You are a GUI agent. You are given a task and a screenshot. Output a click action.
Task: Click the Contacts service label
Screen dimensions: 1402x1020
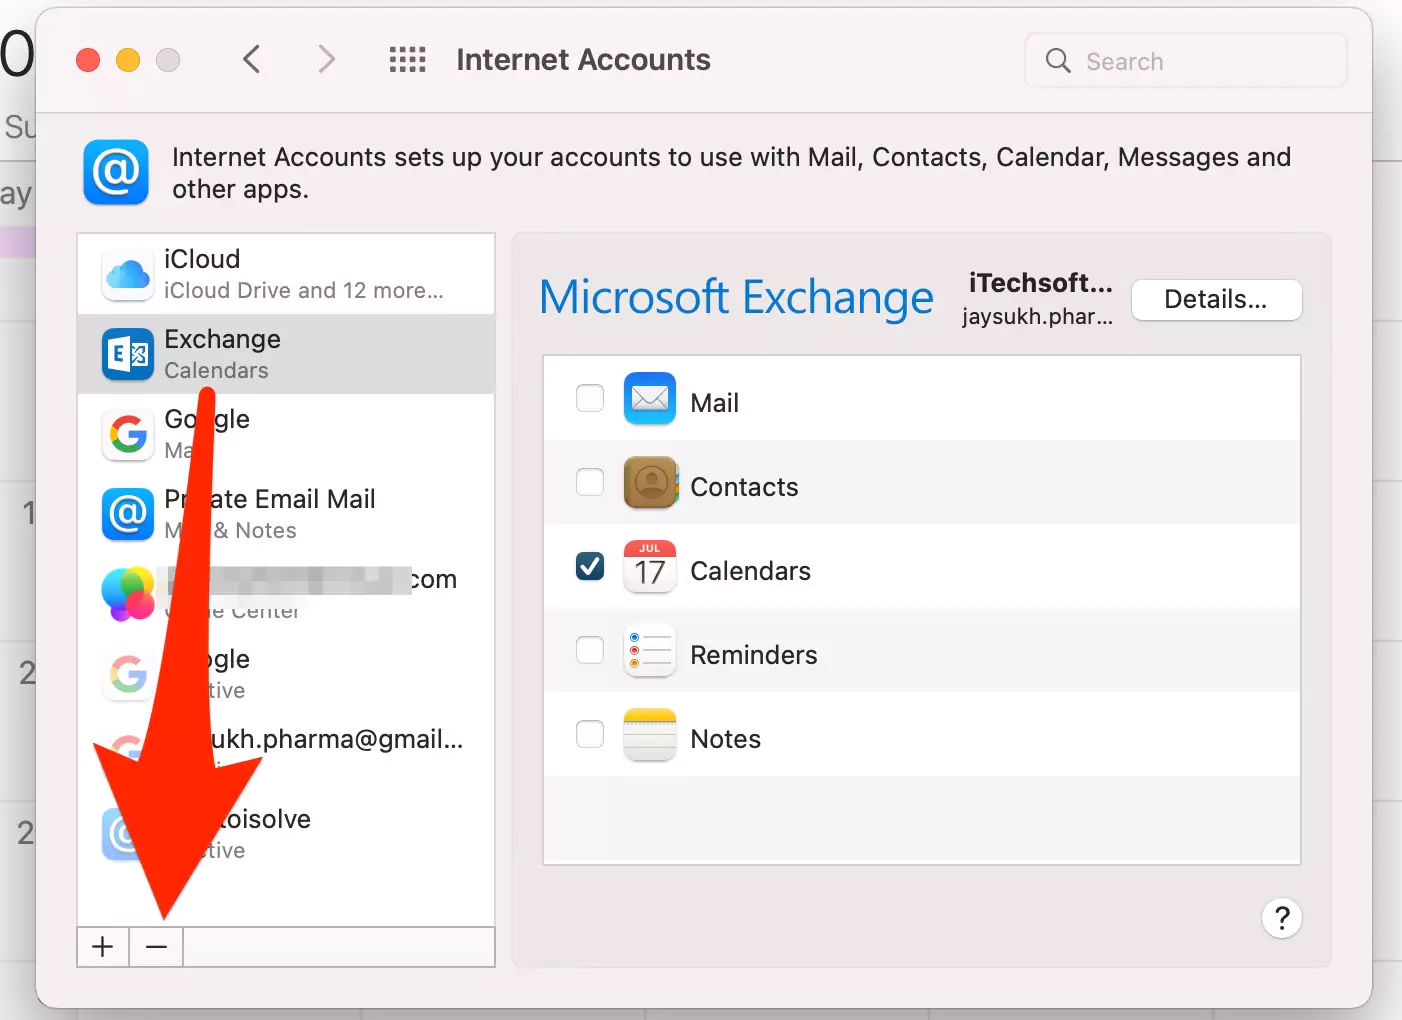pos(745,487)
